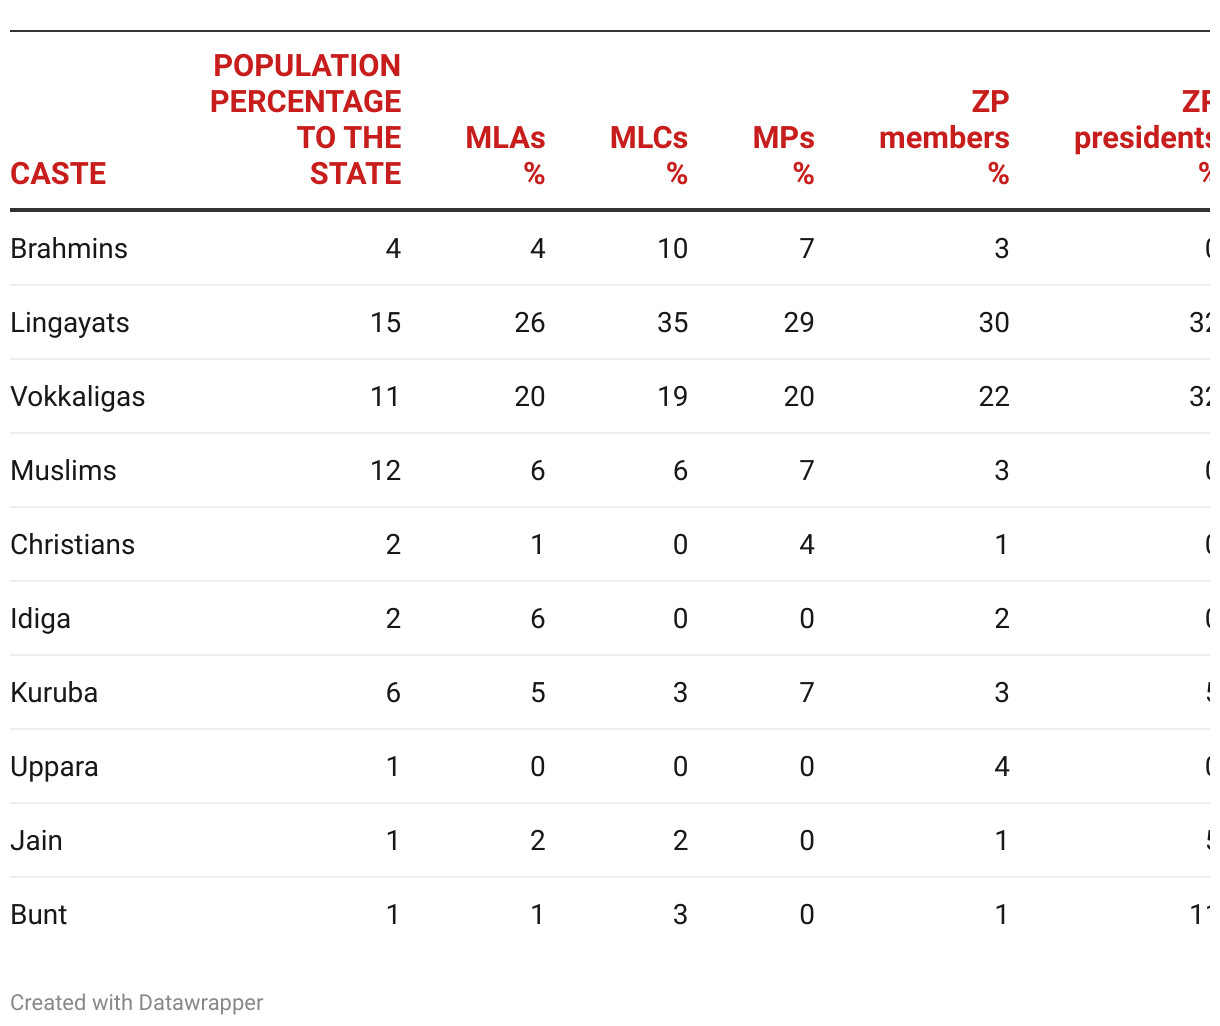The image size is (1220, 1026).
Task: Click Vokkaligas ZP members value 22
Action: (993, 396)
